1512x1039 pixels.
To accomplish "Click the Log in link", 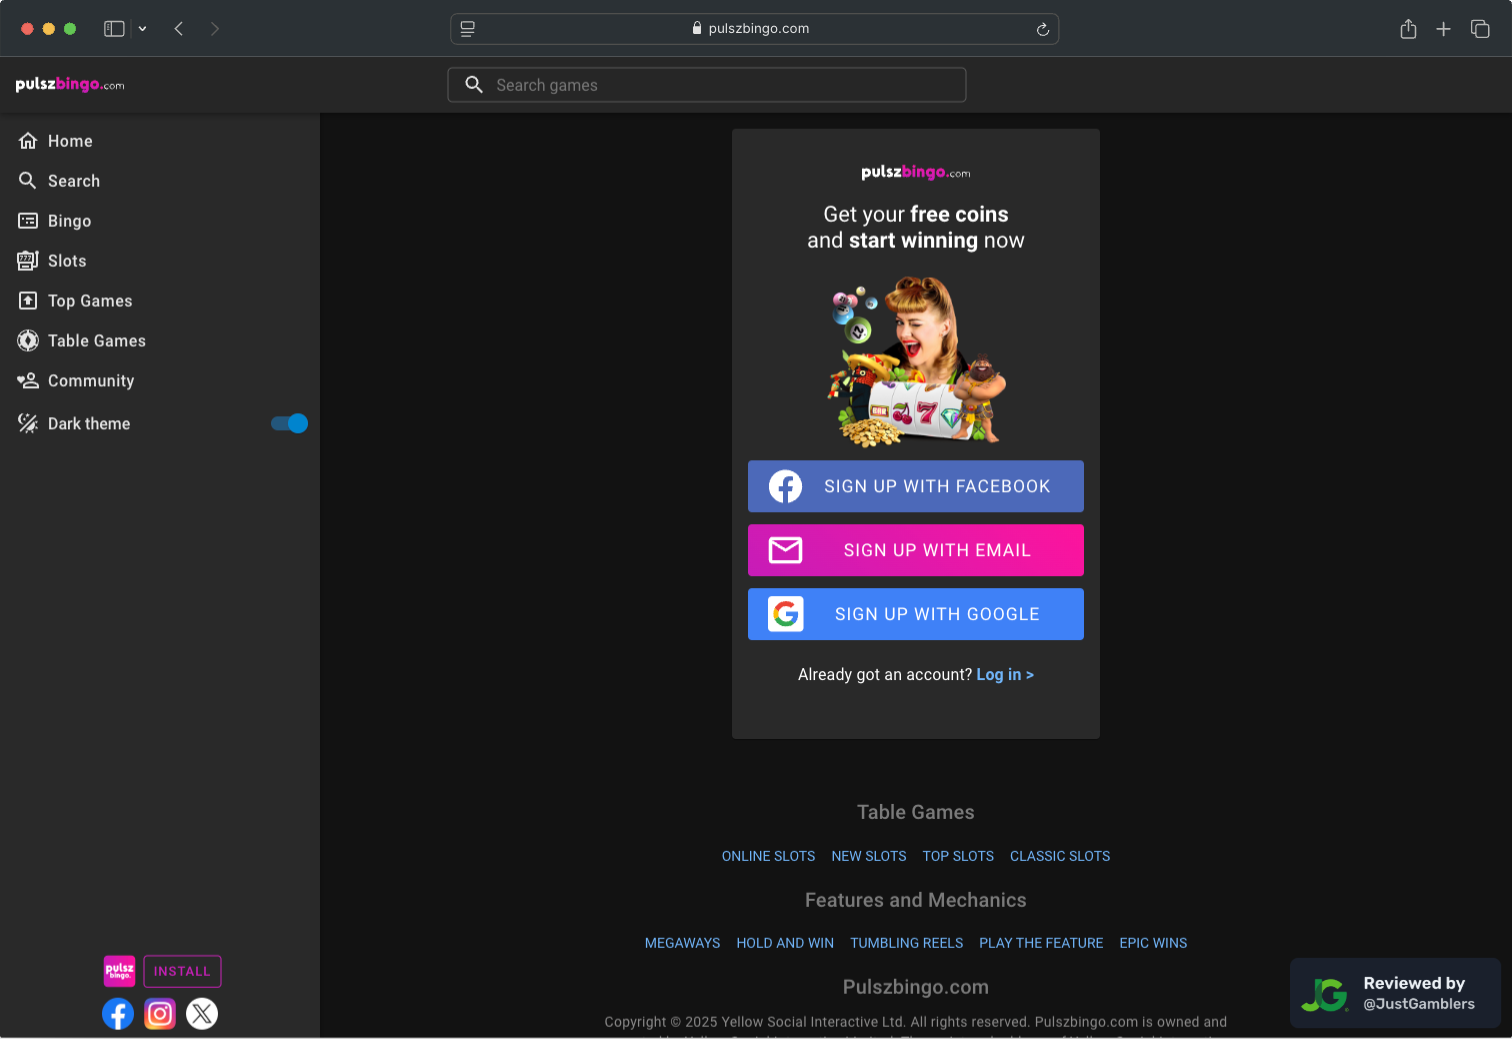I will pos(1005,675).
